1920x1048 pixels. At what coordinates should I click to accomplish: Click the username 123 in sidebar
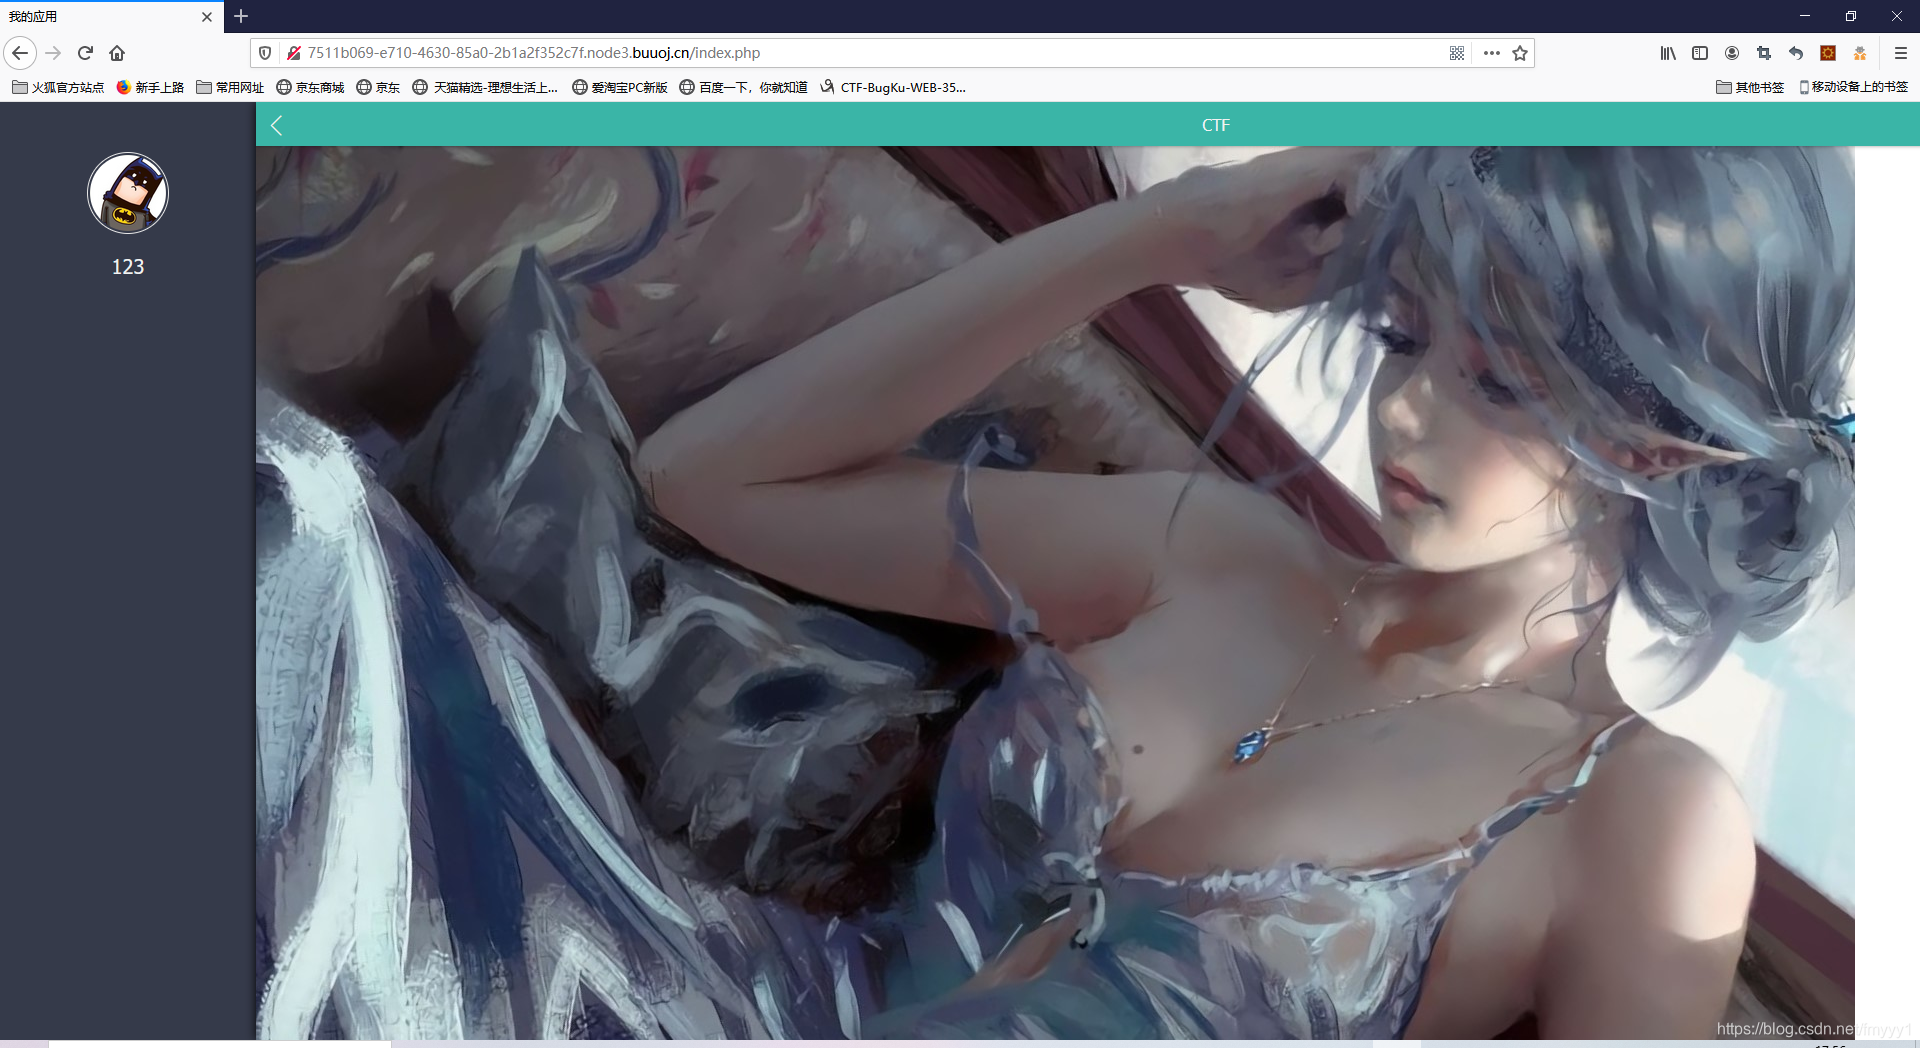(x=128, y=267)
